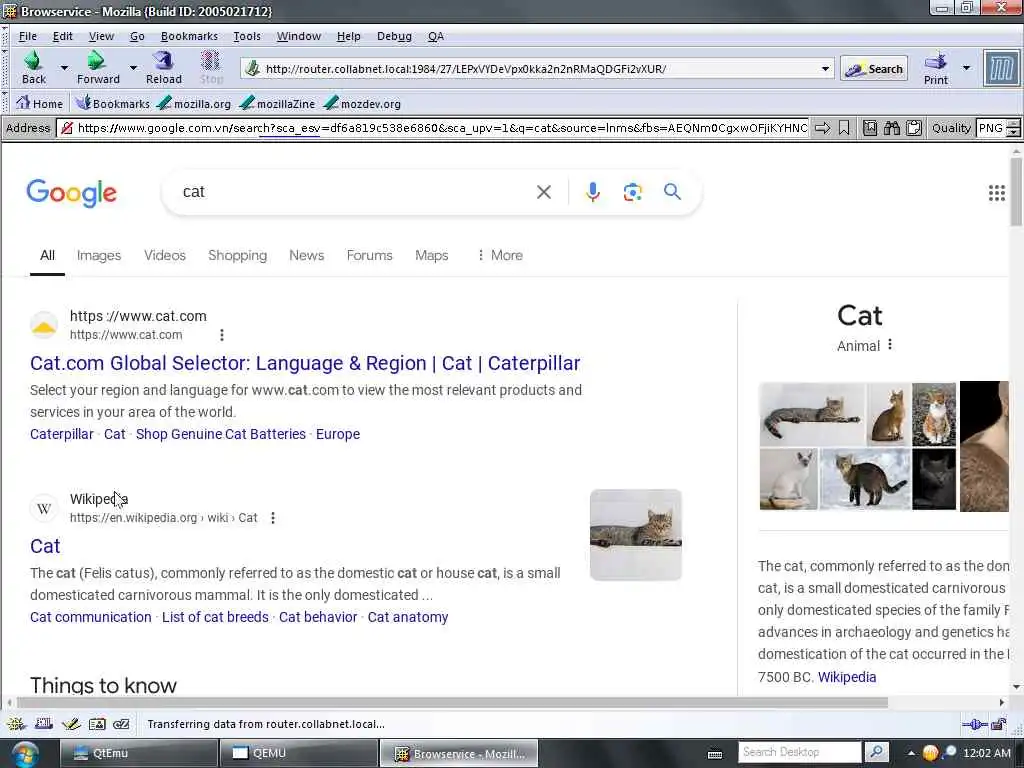The image size is (1024, 768).
Task: Click the Quality PNG stepper arrows
Action: pos(1014,128)
